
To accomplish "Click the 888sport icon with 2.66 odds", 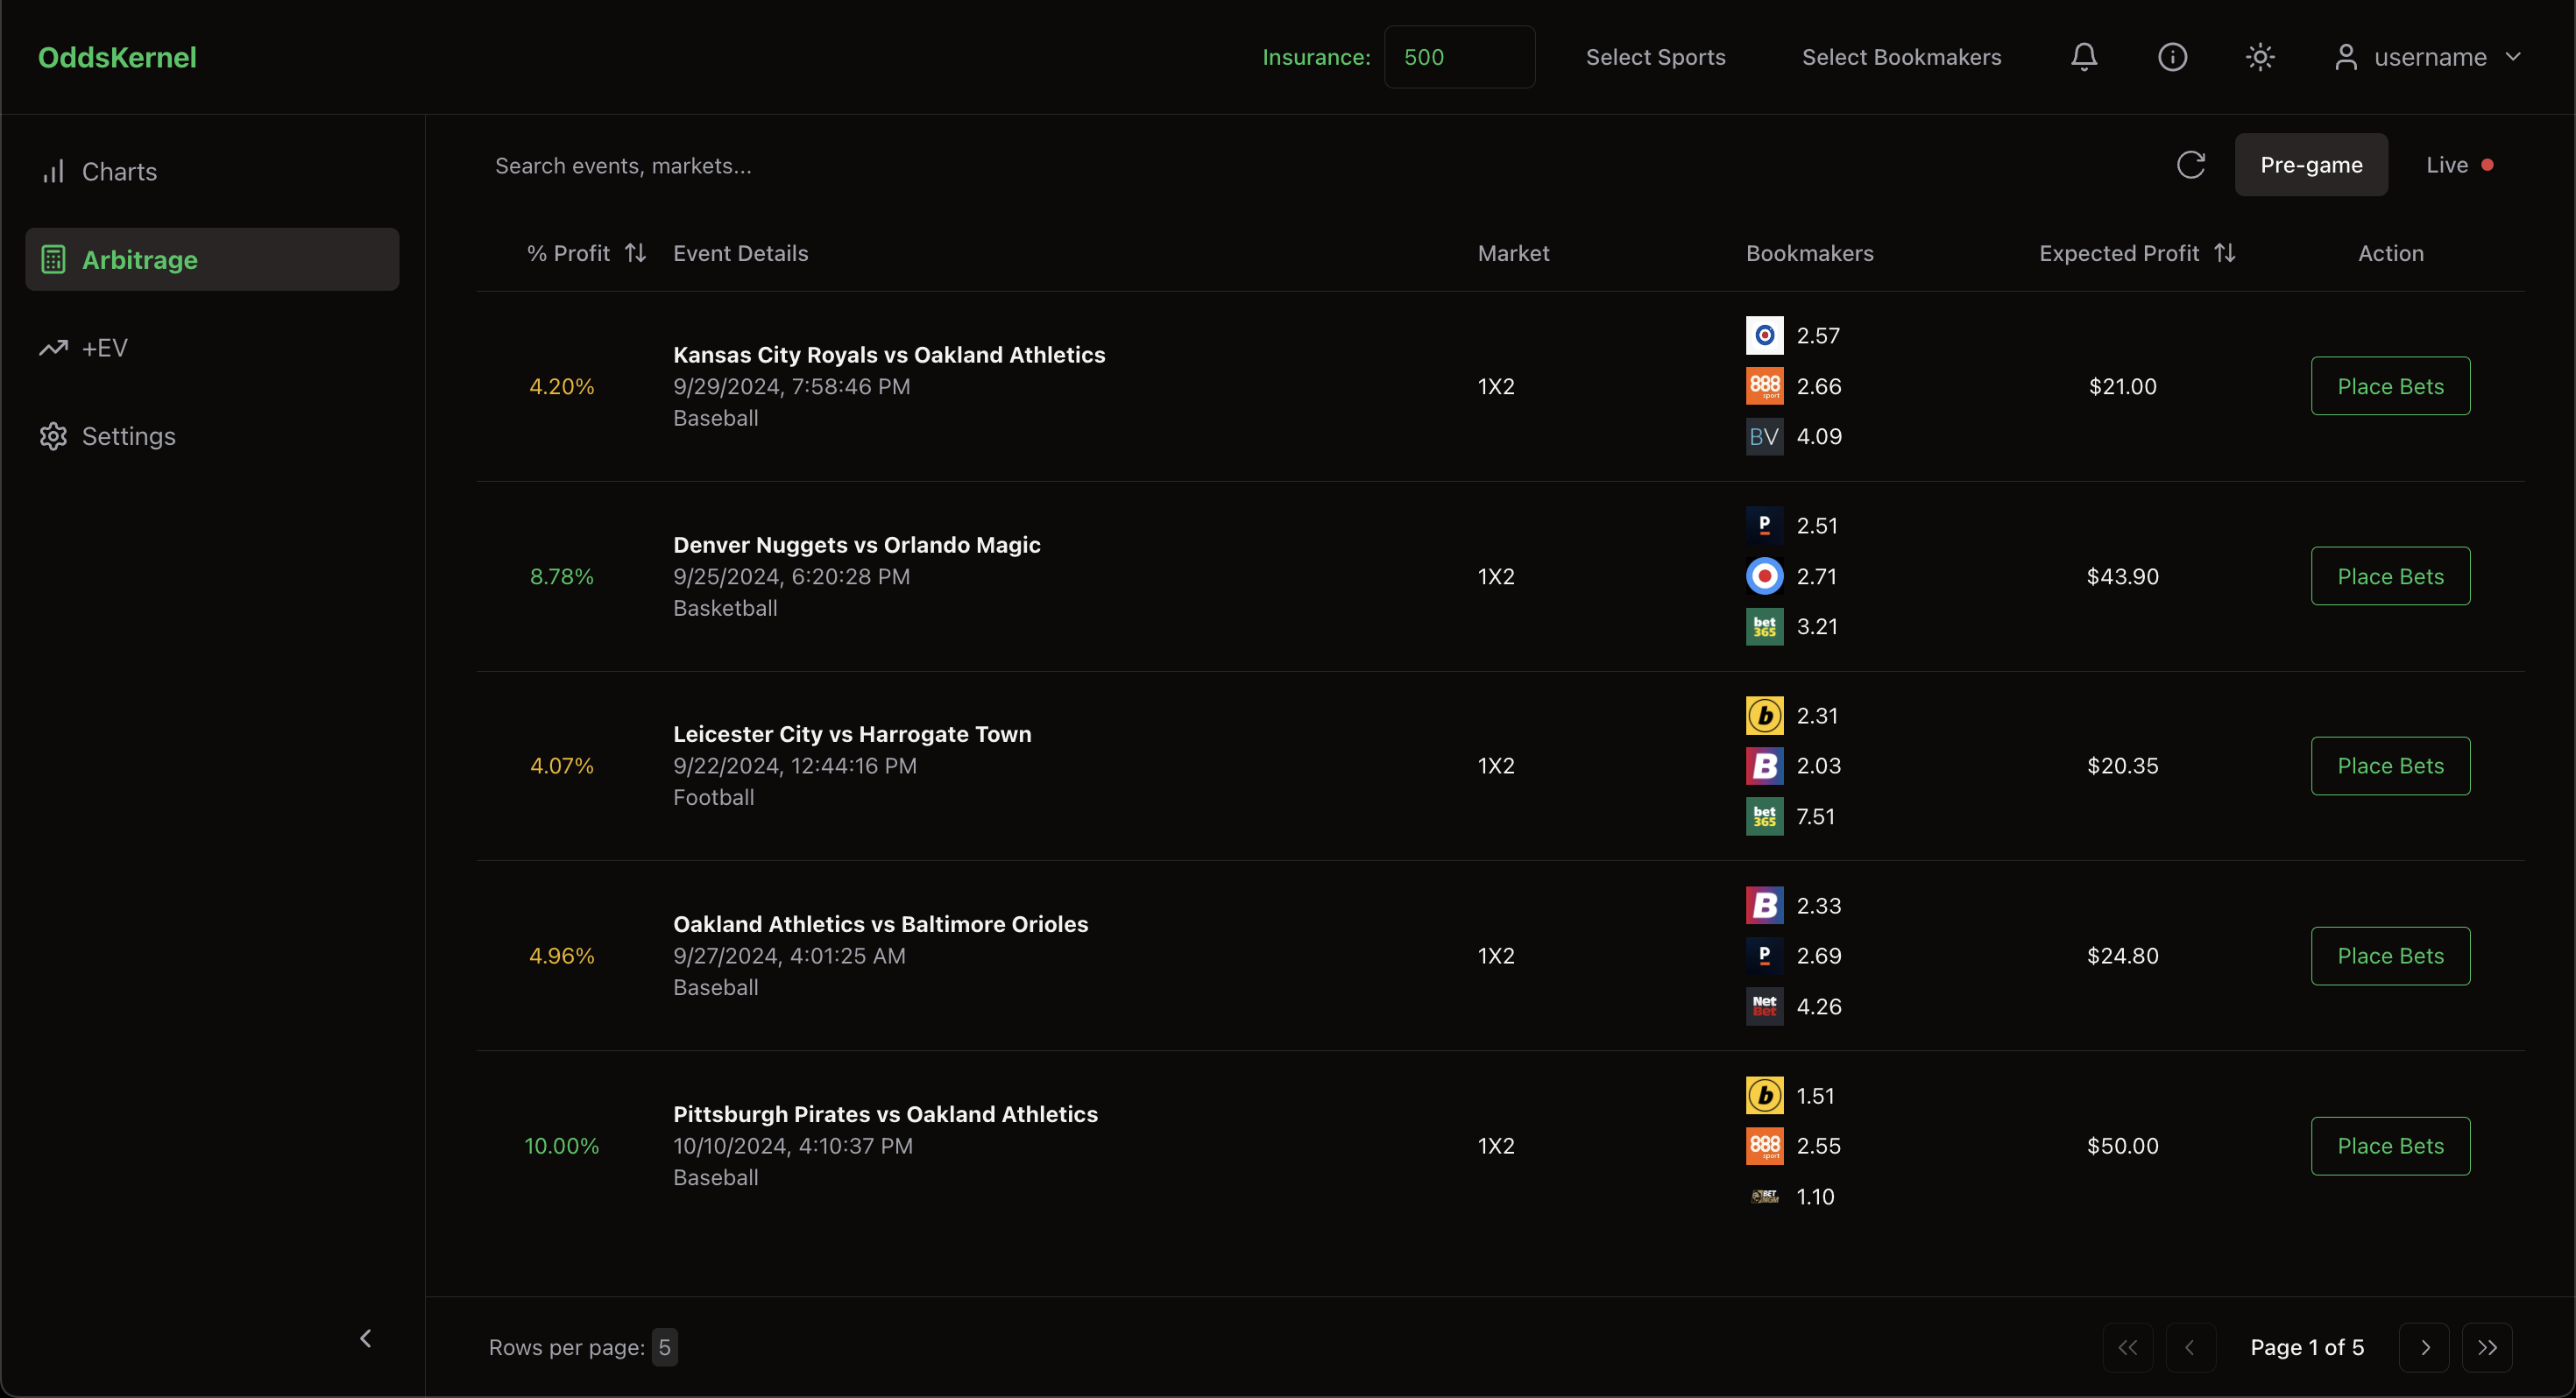I will pos(1764,386).
